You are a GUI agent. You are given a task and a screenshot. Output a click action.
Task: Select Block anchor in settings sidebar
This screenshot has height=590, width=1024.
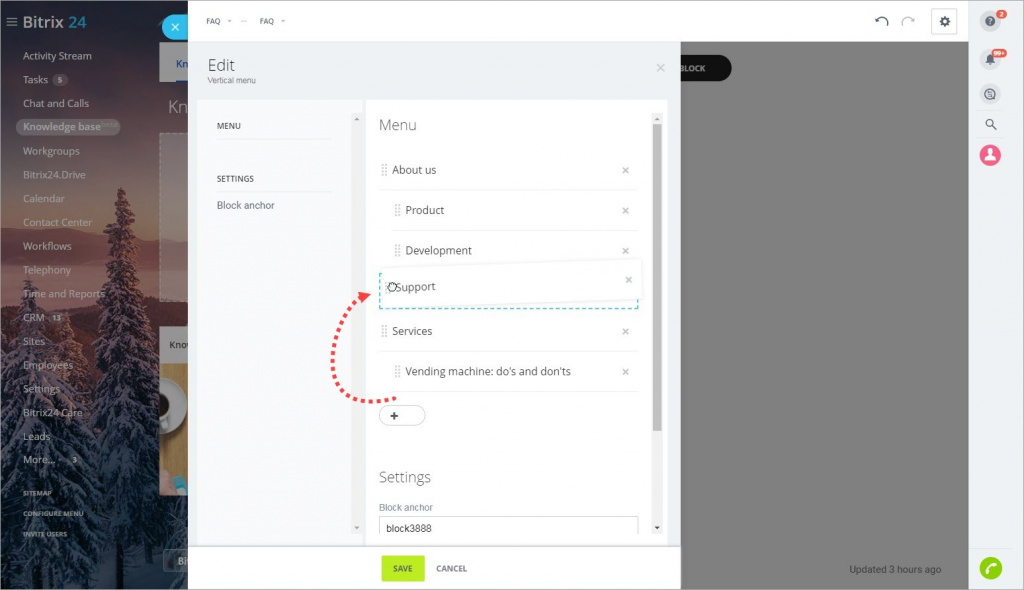click(x=246, y=205)
